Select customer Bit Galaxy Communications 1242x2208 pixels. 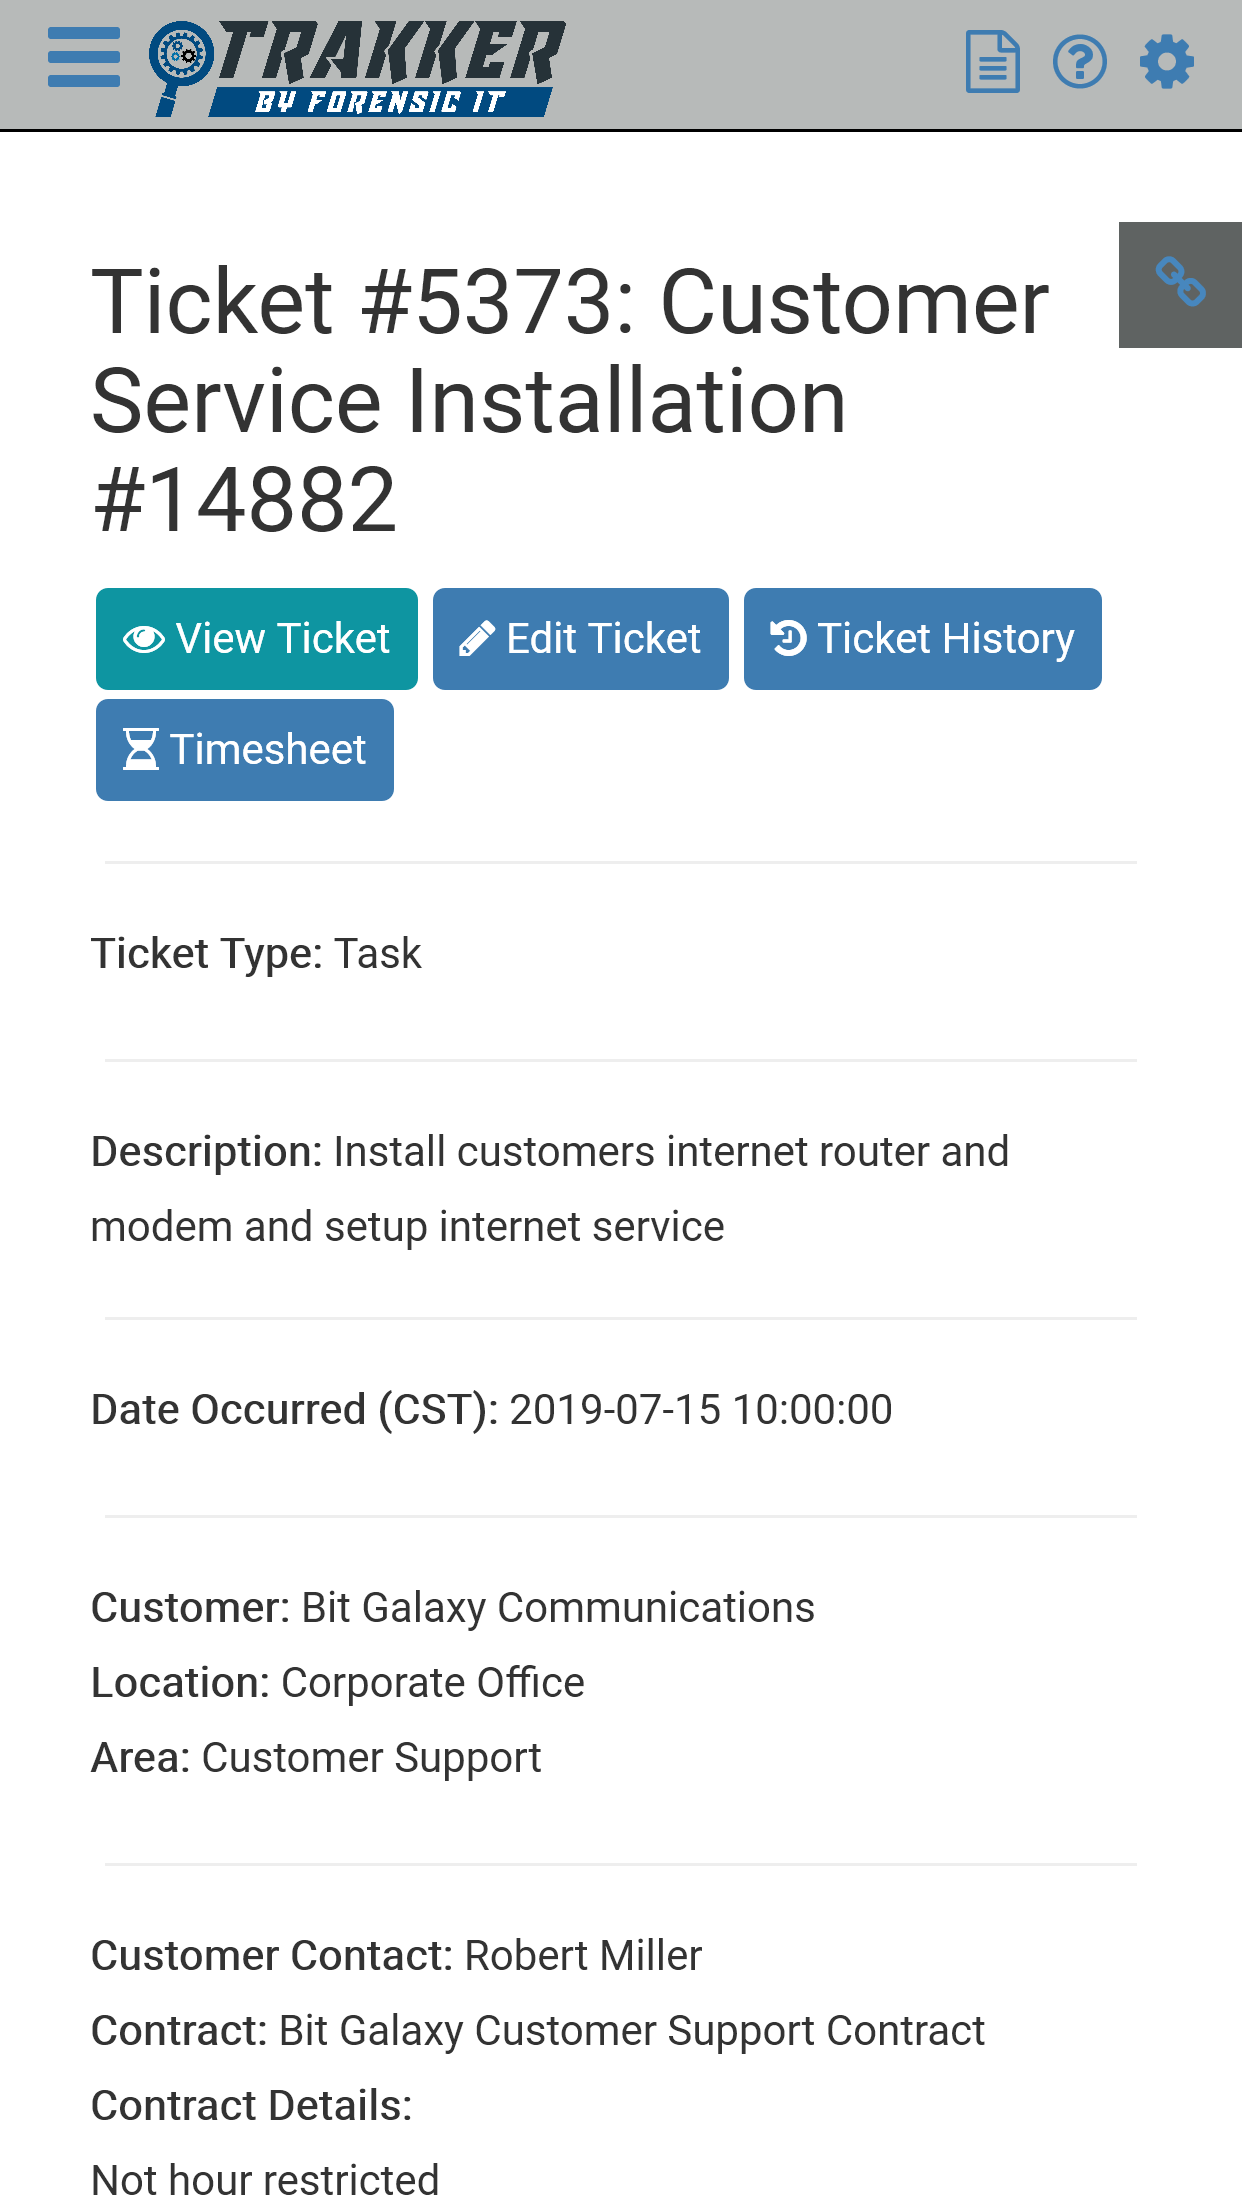click(x=557, y=1608)
